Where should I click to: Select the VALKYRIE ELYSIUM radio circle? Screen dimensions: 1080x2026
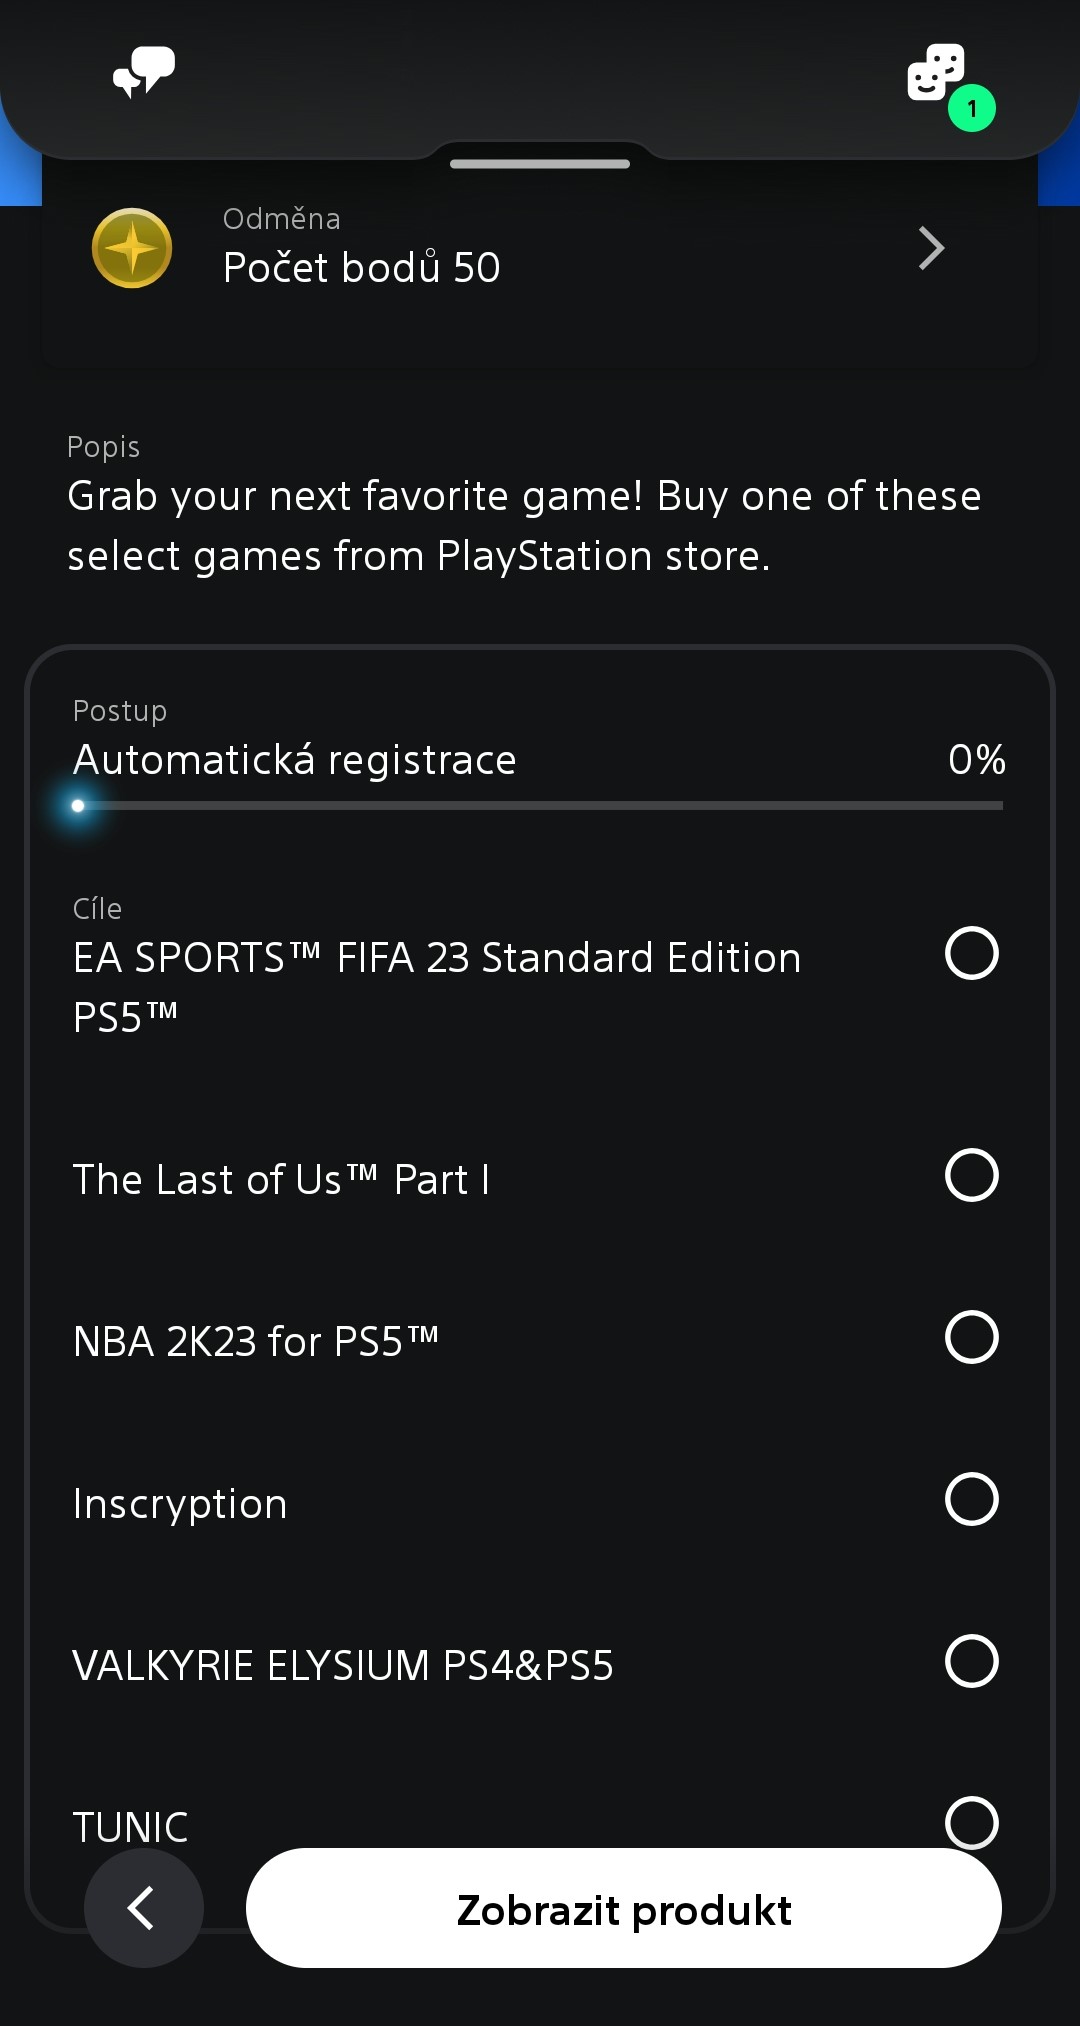pos(971,1661)
